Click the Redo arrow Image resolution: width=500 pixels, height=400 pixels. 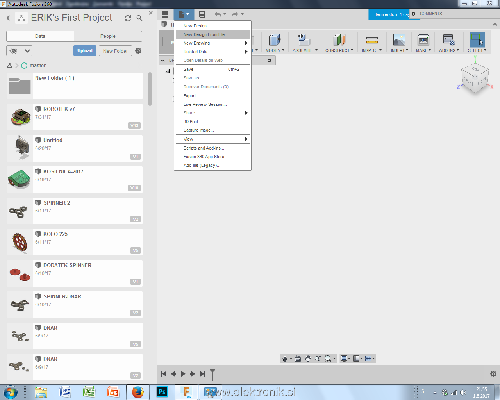pos(235,14)
